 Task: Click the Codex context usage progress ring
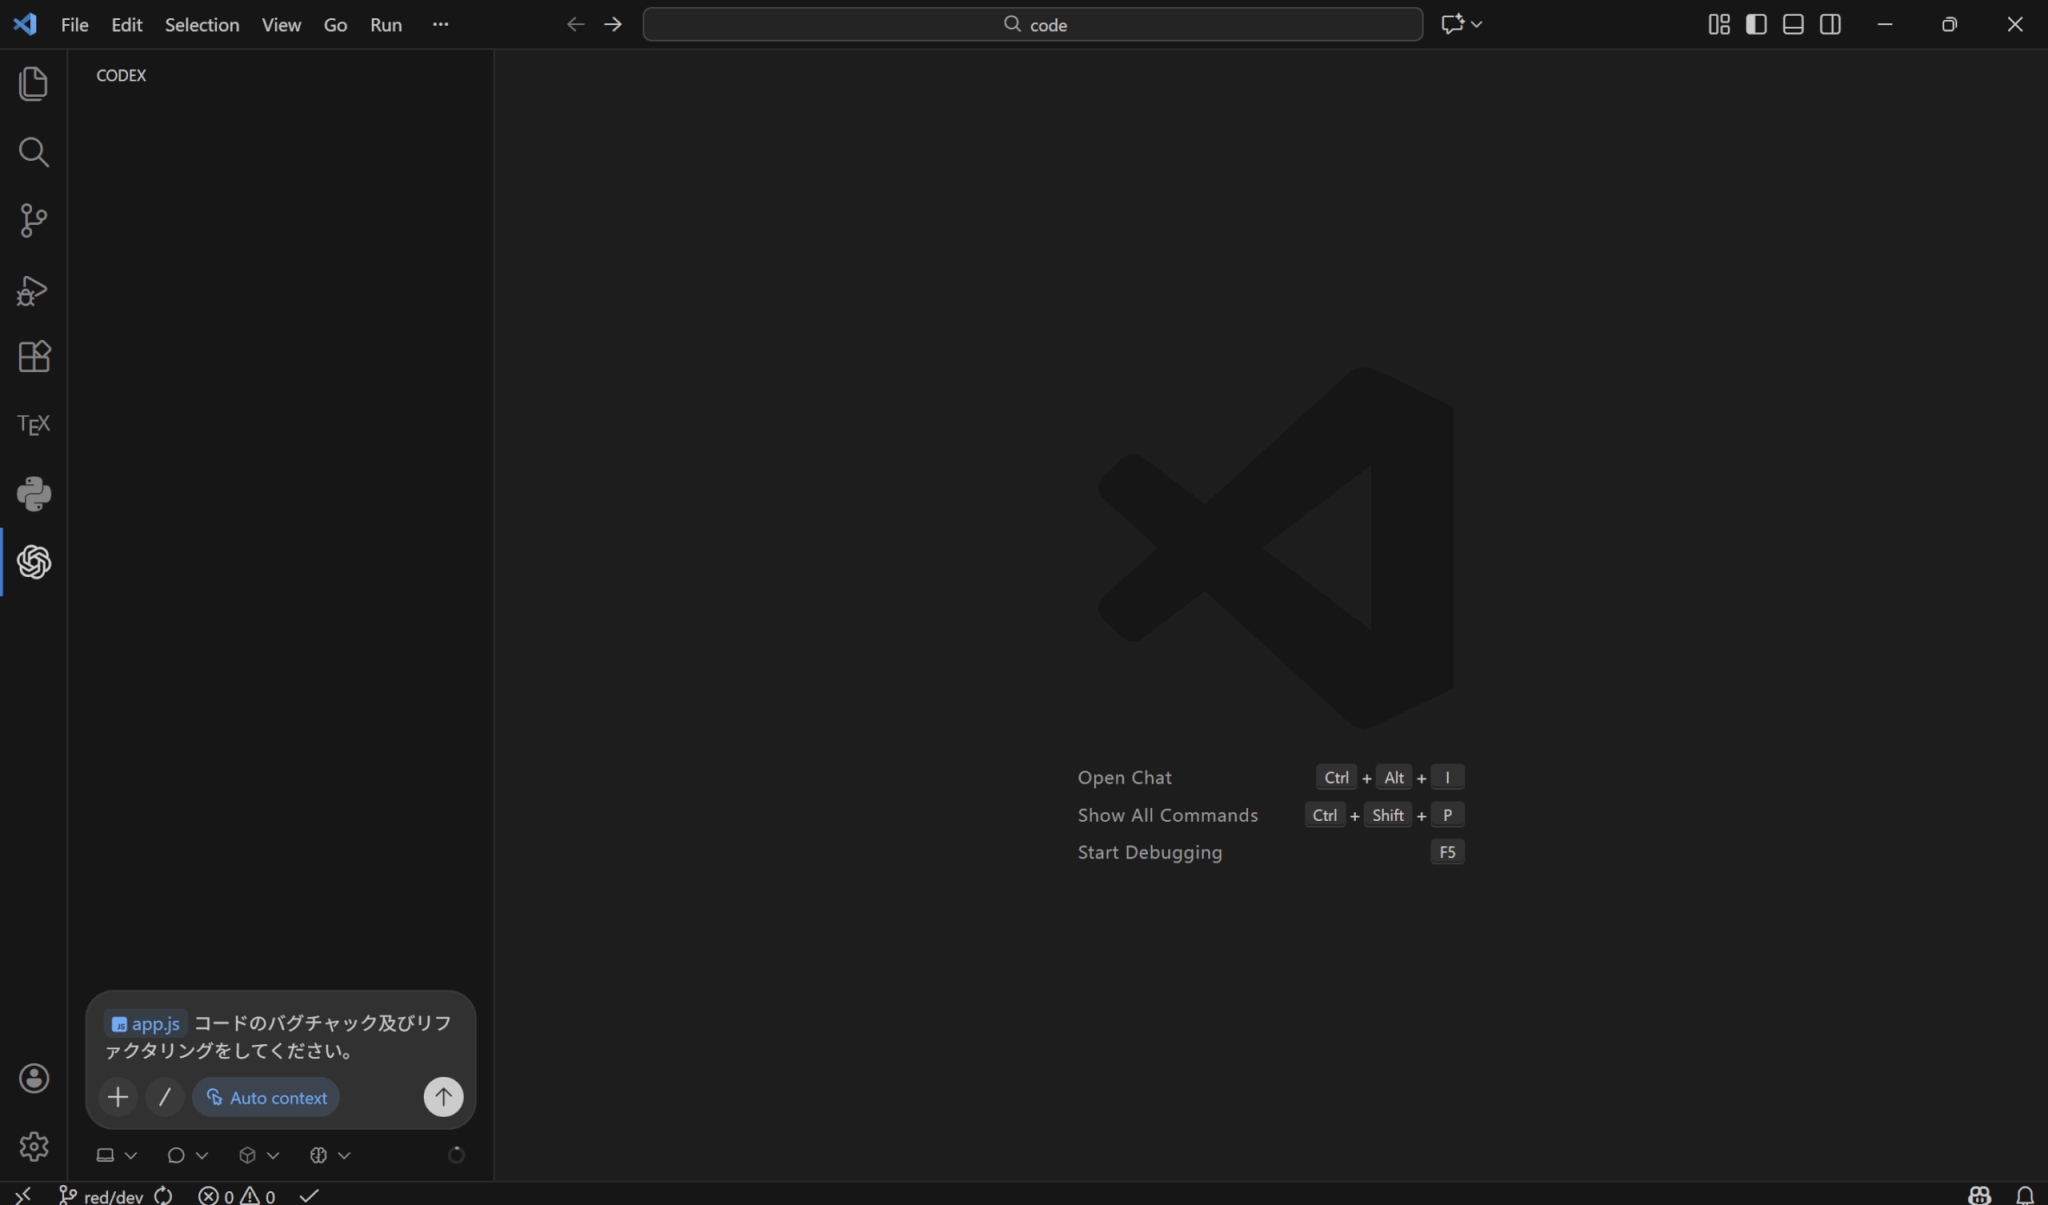tap(456, 1155)
